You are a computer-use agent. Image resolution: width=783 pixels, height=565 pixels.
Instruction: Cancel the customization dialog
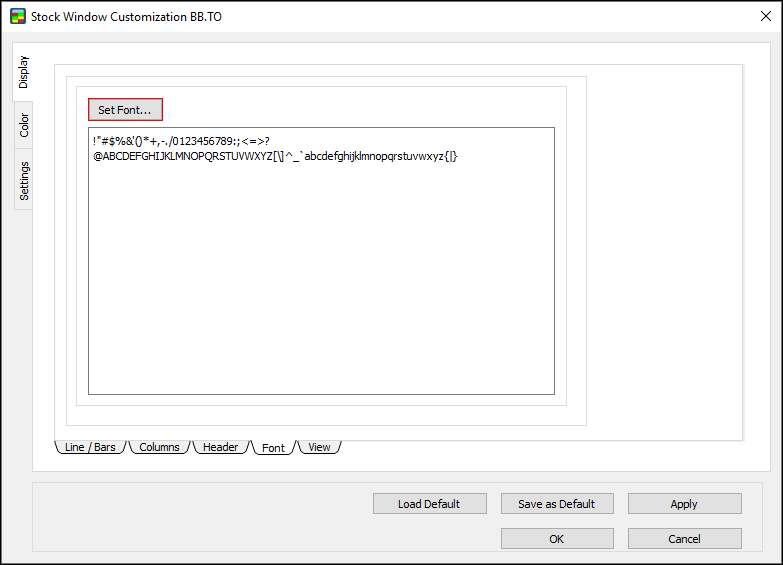[684, 539]
